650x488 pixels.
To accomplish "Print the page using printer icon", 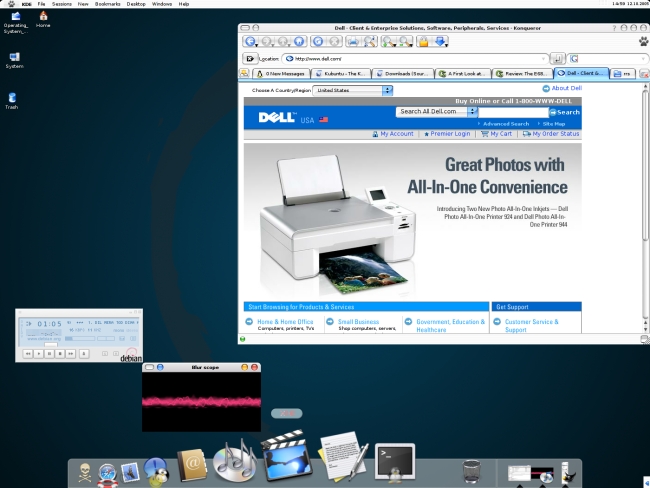I will pyautogui.click(x=354, y=41).
